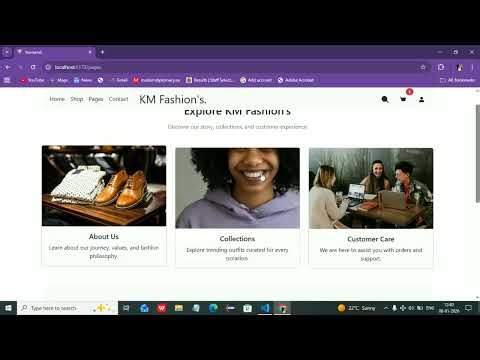Open the Shop nav menu

tap(77, 99)
